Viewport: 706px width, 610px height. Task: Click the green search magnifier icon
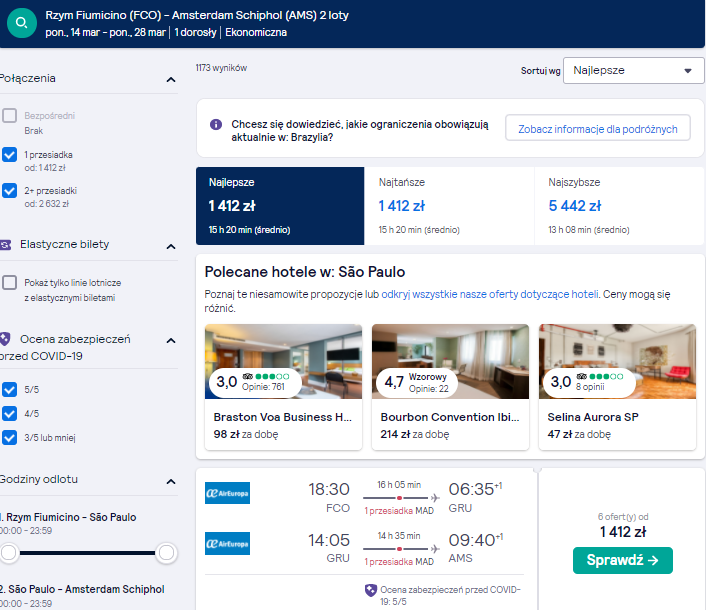[22, 23]
